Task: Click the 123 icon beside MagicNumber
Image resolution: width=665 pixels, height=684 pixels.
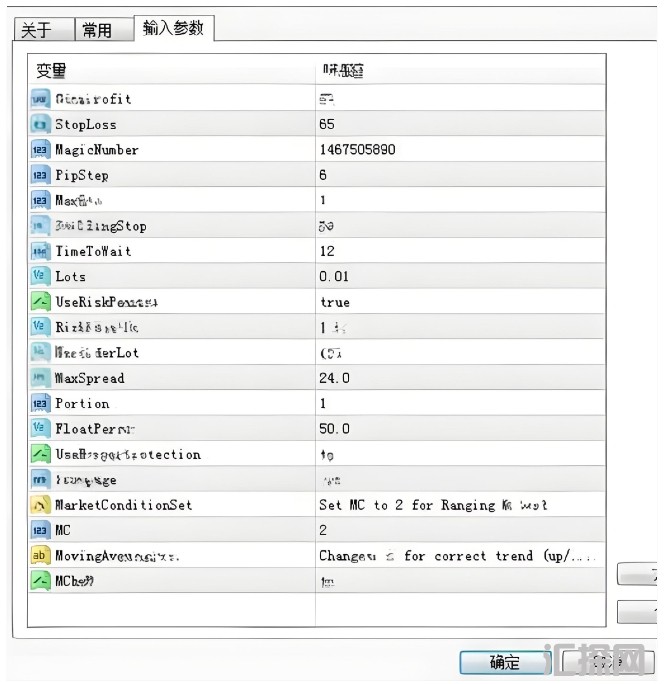Action: tap(40, 150)
